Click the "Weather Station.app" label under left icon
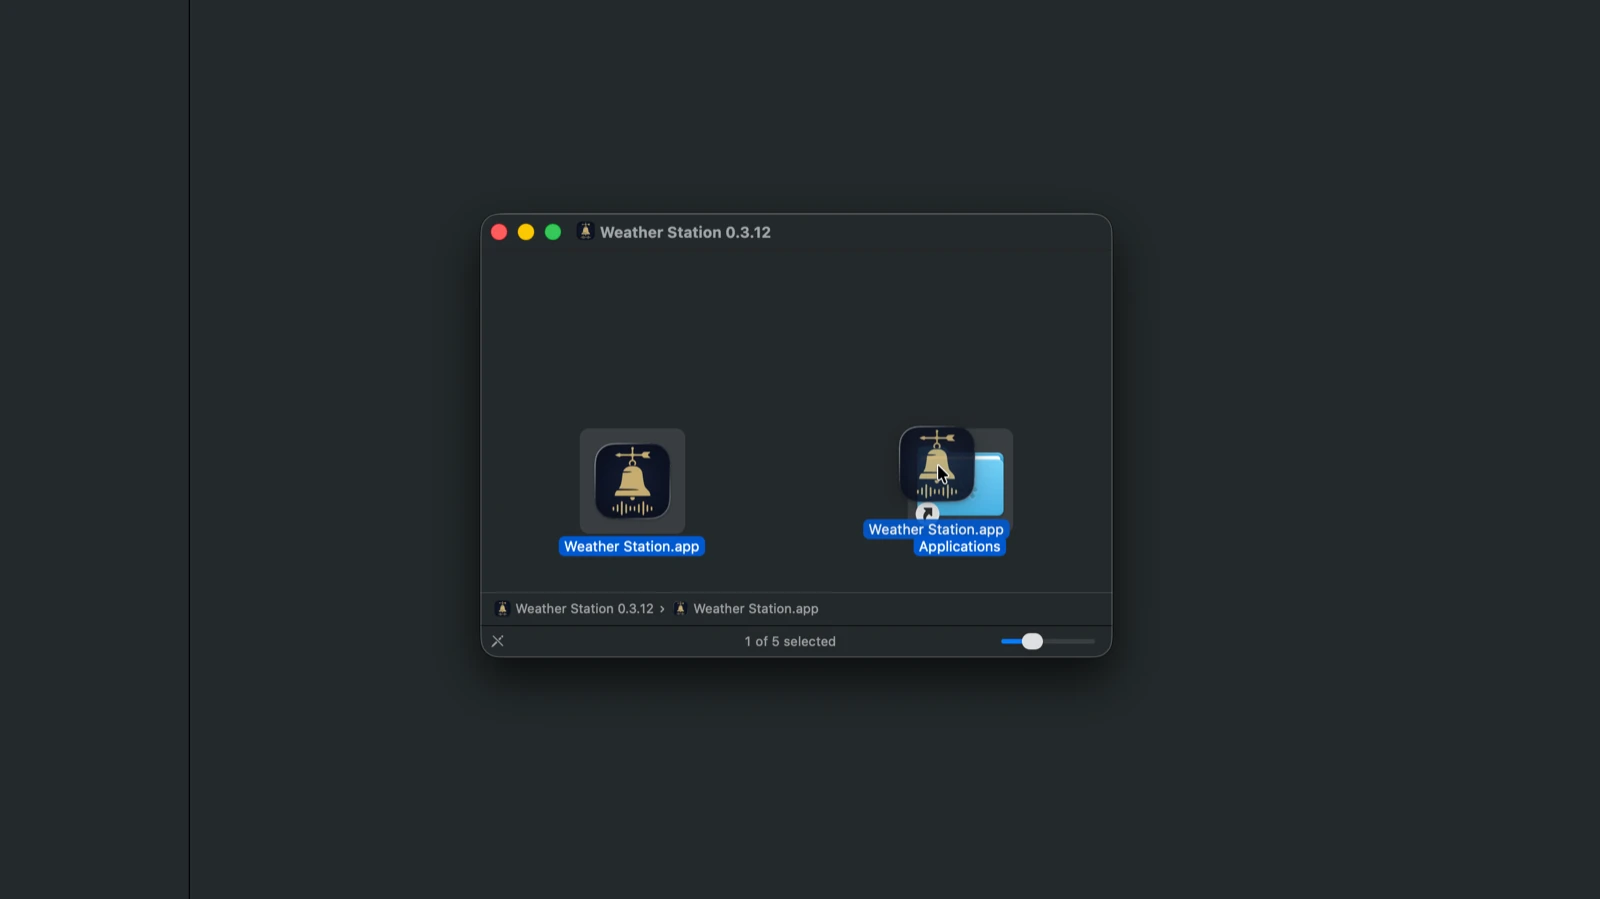 click(x=631, y=547)
